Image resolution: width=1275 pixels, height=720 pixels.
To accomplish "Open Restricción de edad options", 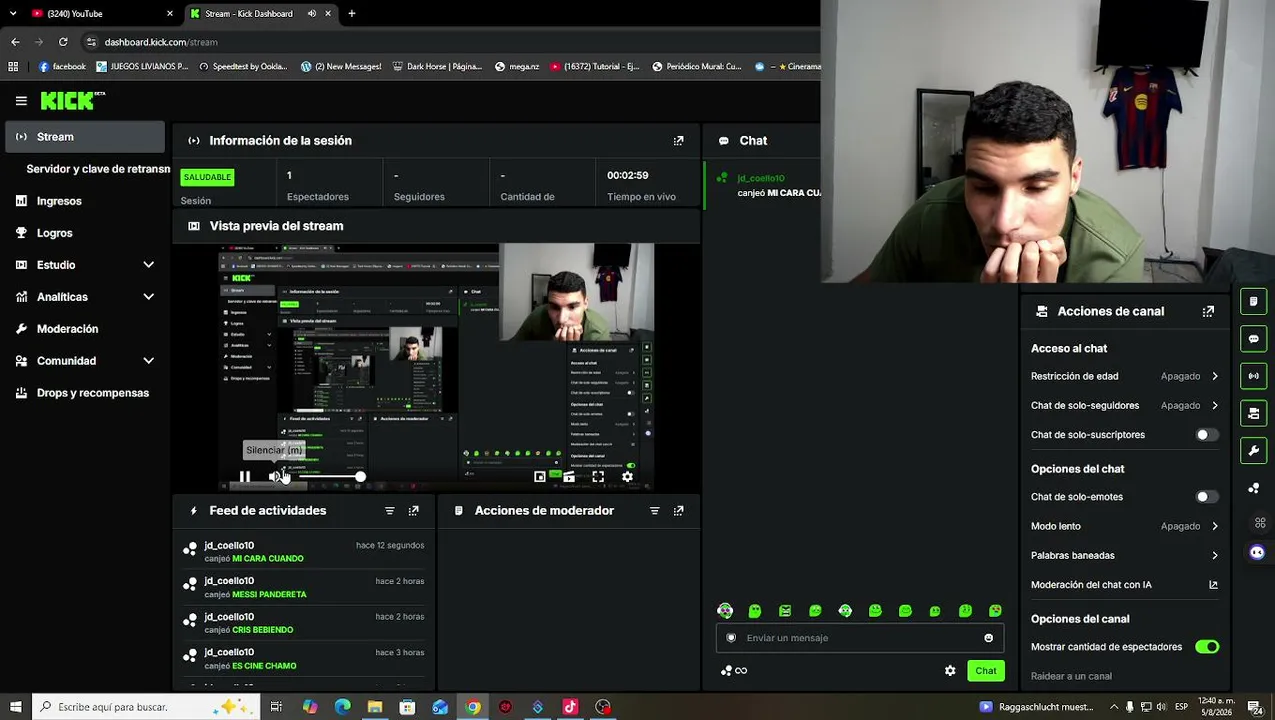I will pos(1125,376).
